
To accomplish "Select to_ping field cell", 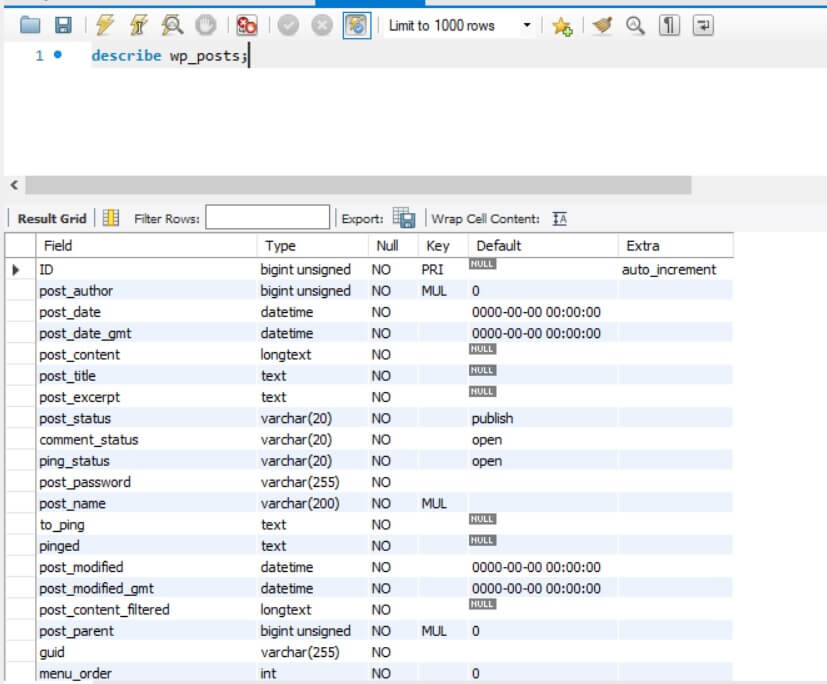I will (147, 525).
